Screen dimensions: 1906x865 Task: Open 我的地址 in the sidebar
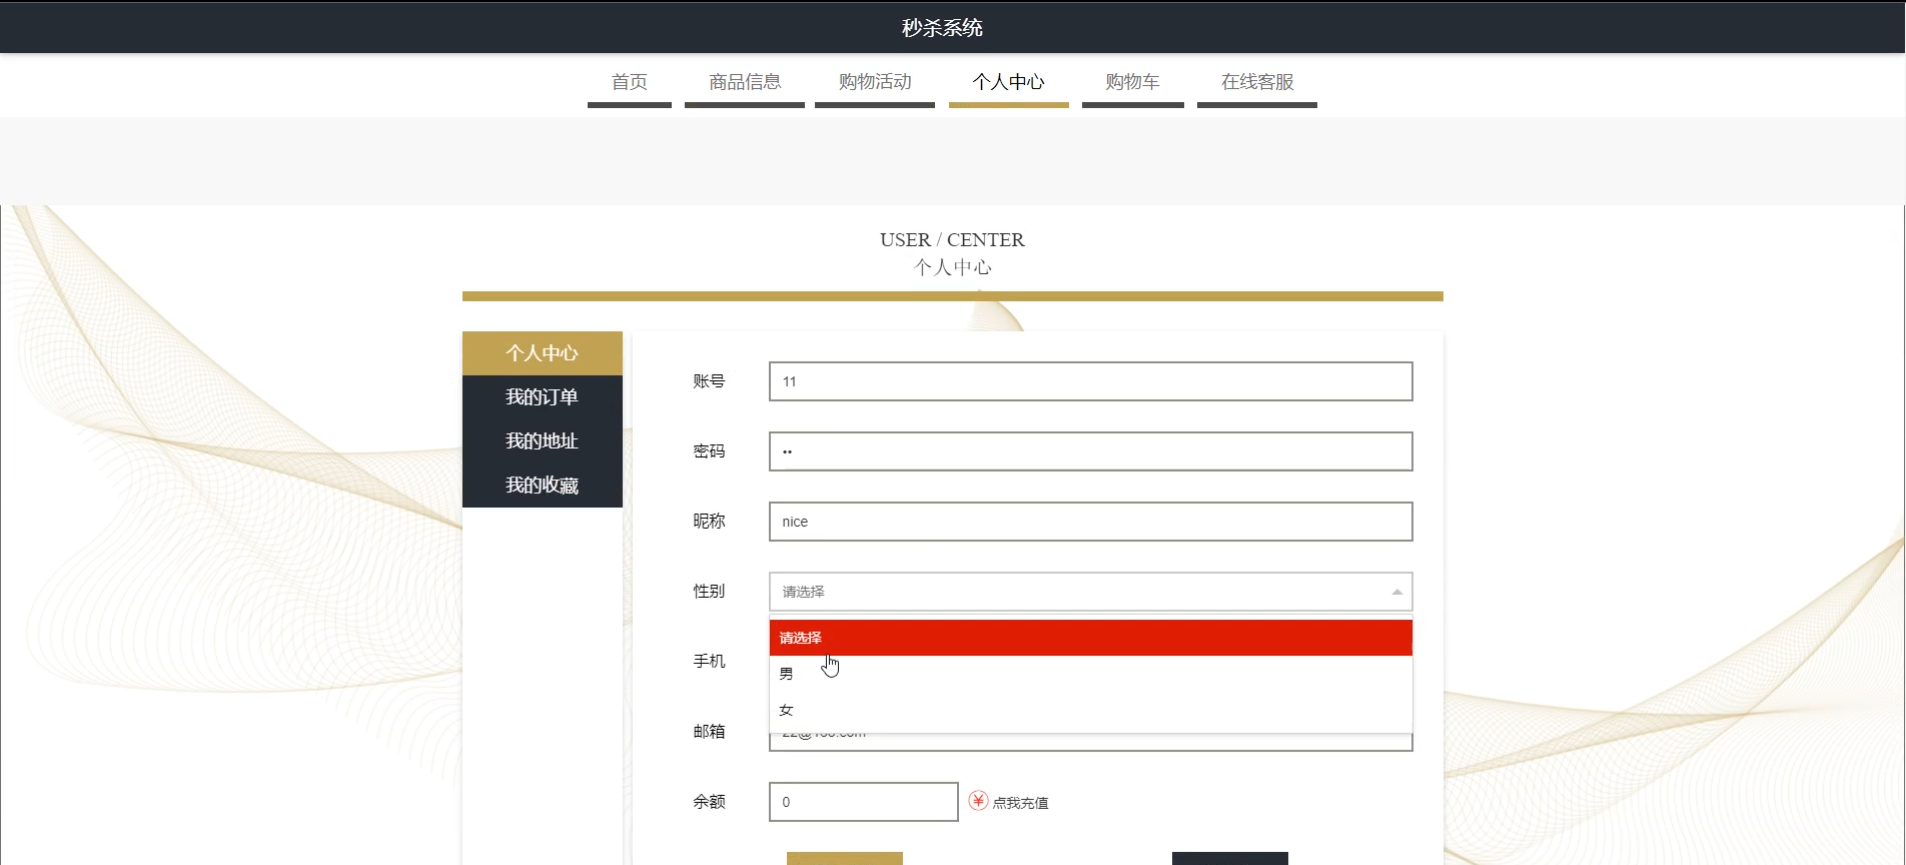[542, 441]
